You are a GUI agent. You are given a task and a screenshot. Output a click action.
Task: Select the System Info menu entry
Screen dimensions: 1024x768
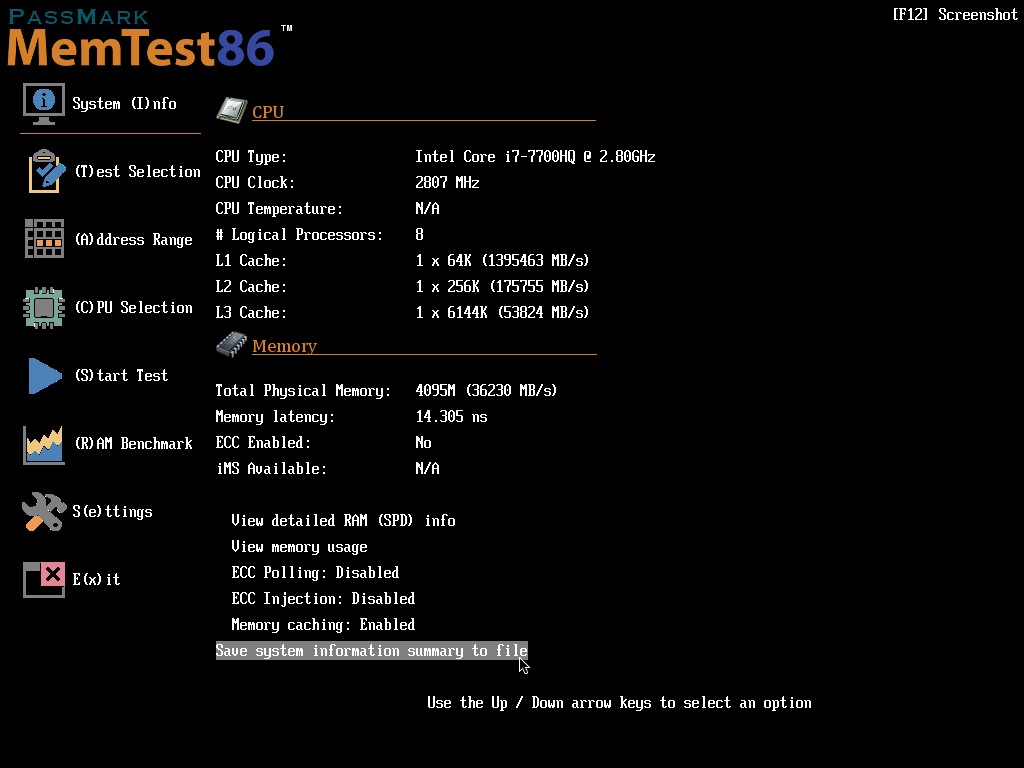127,102
